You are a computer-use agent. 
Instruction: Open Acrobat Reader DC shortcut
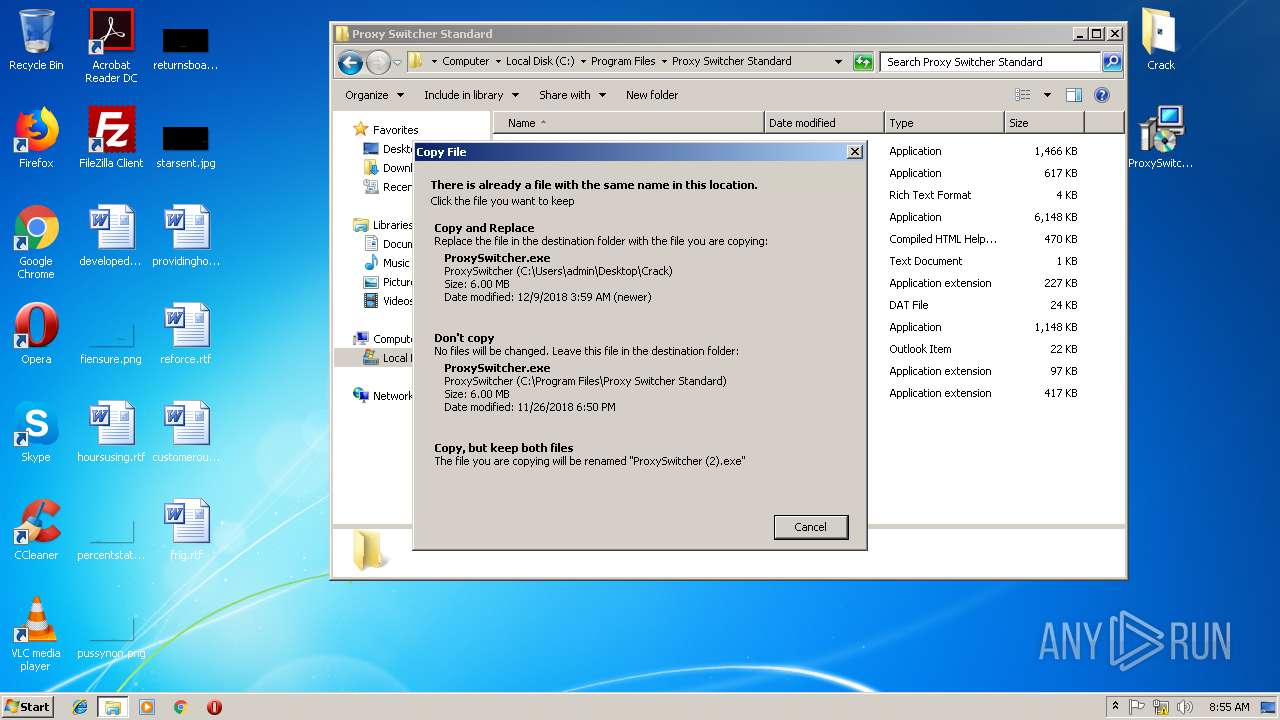[x=111, y=46]
